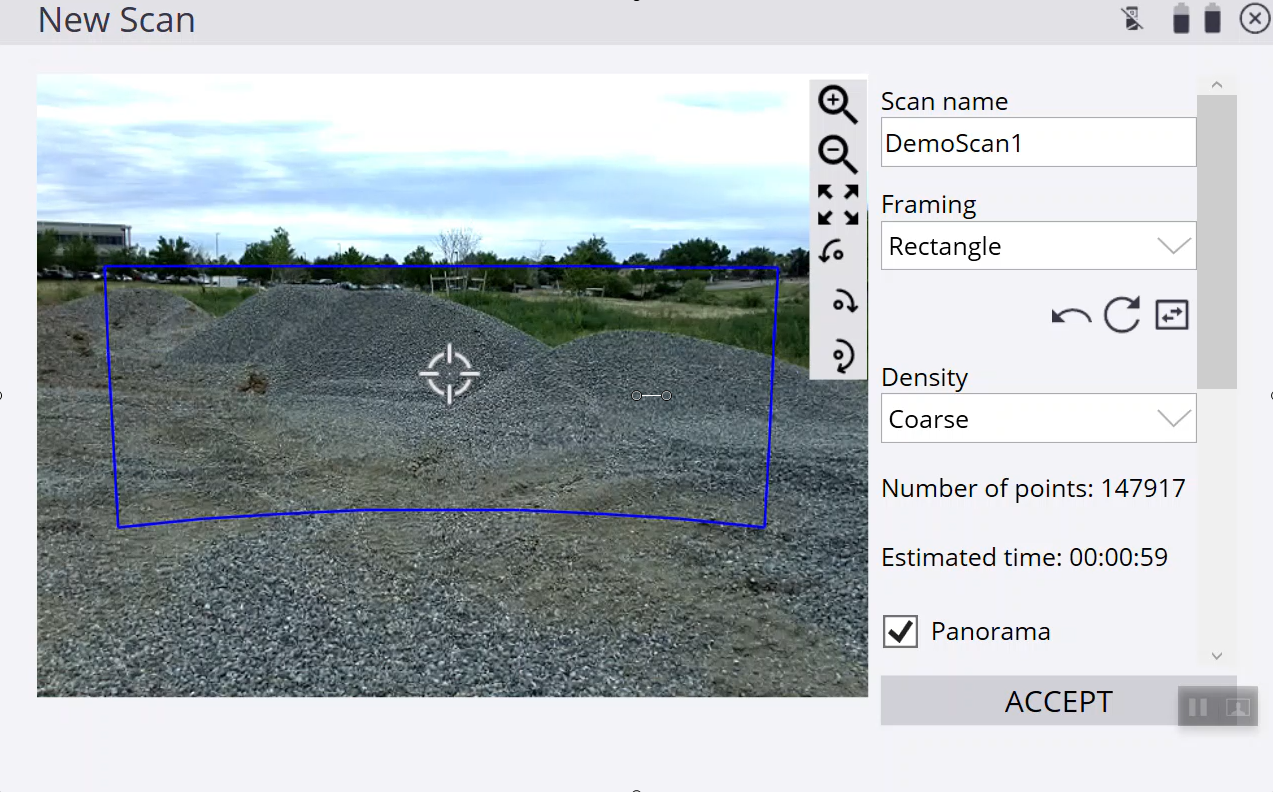Click the clockwise arrow with dot icon

tap(845, 302)
